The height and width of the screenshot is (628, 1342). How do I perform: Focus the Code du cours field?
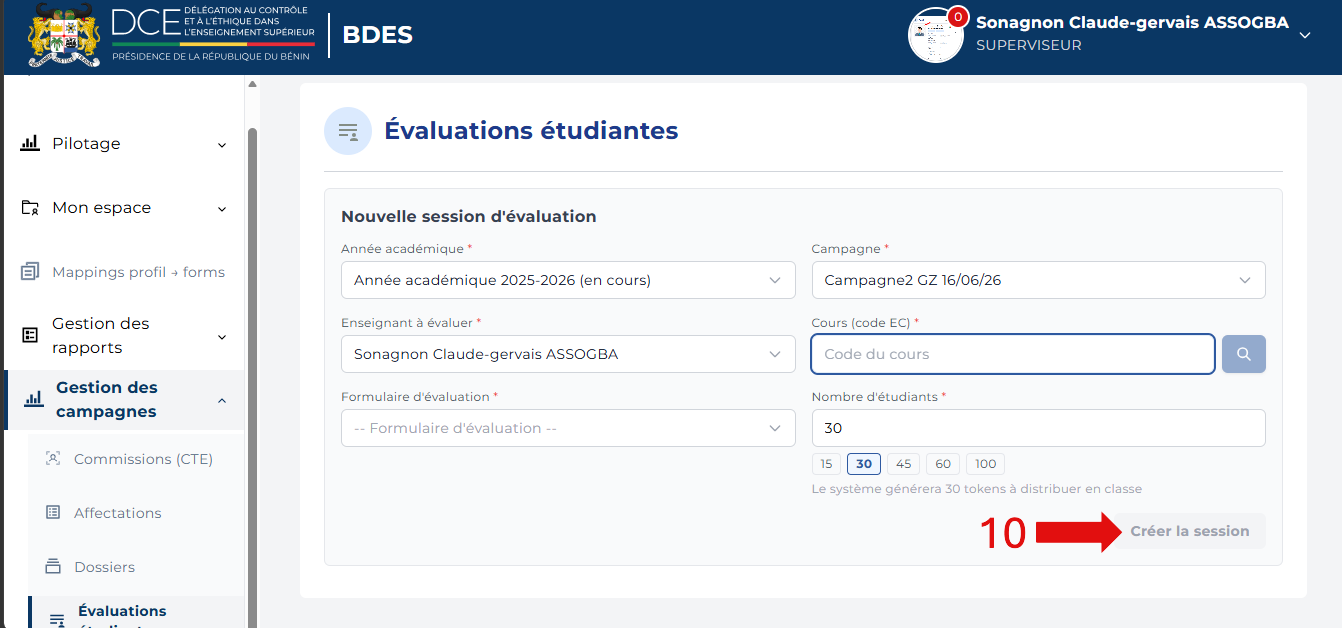1013,354
